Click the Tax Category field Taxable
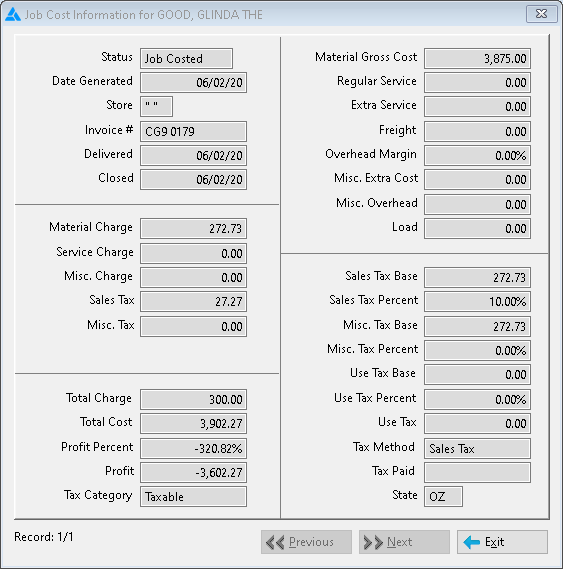The image size is (563, 569). [x=193, y=496]
